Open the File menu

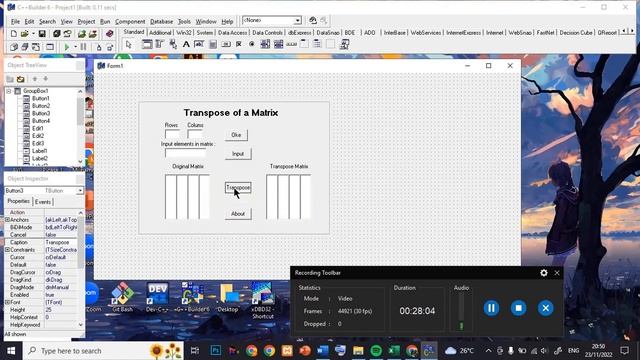point(15,21)
